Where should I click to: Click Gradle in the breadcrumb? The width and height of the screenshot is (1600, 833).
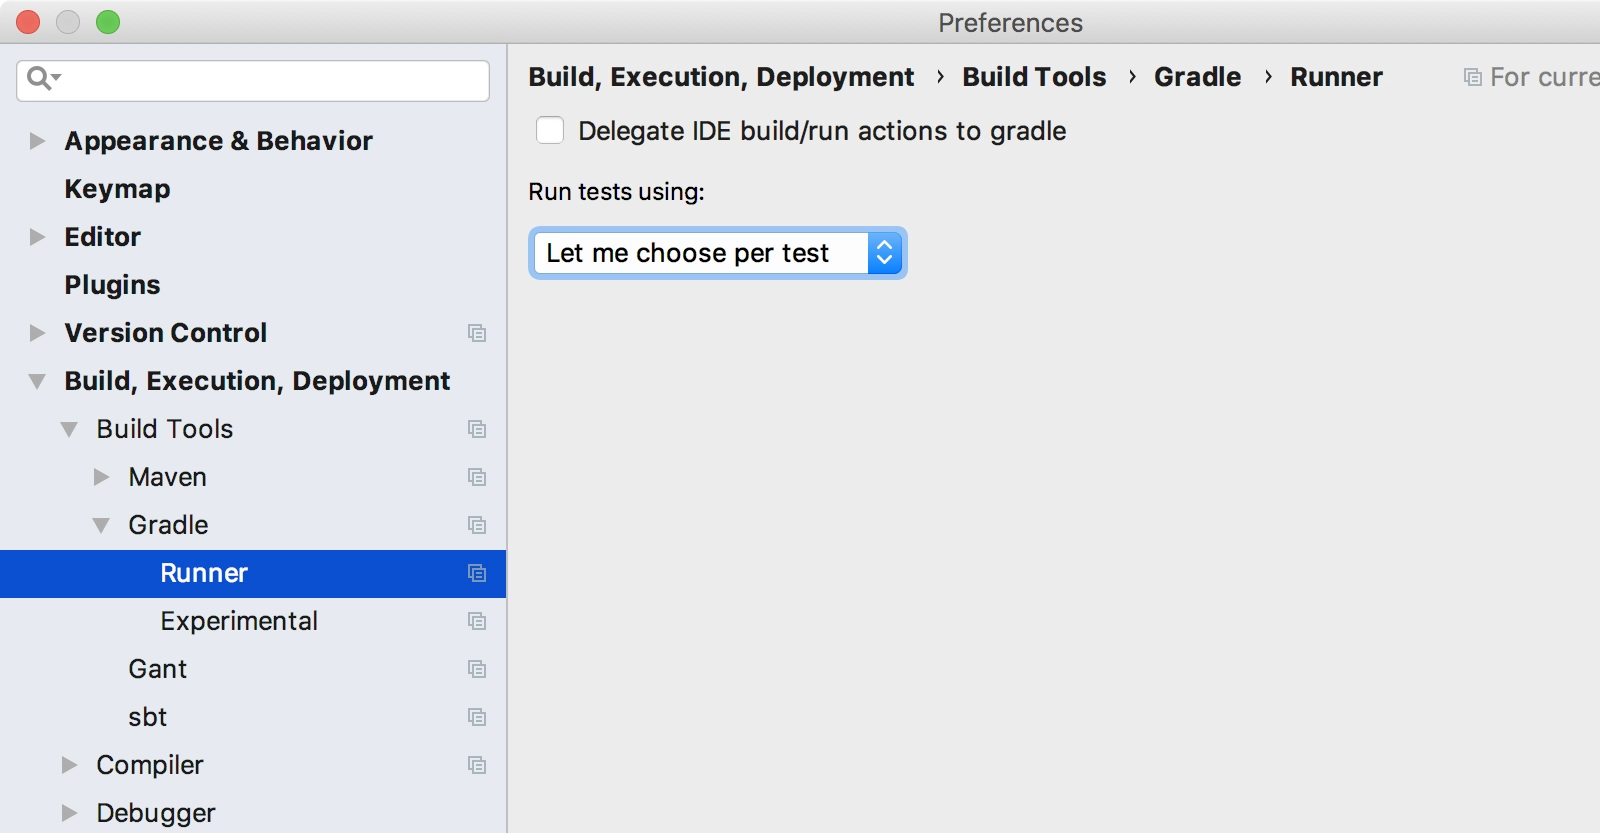pos(1197,77)
